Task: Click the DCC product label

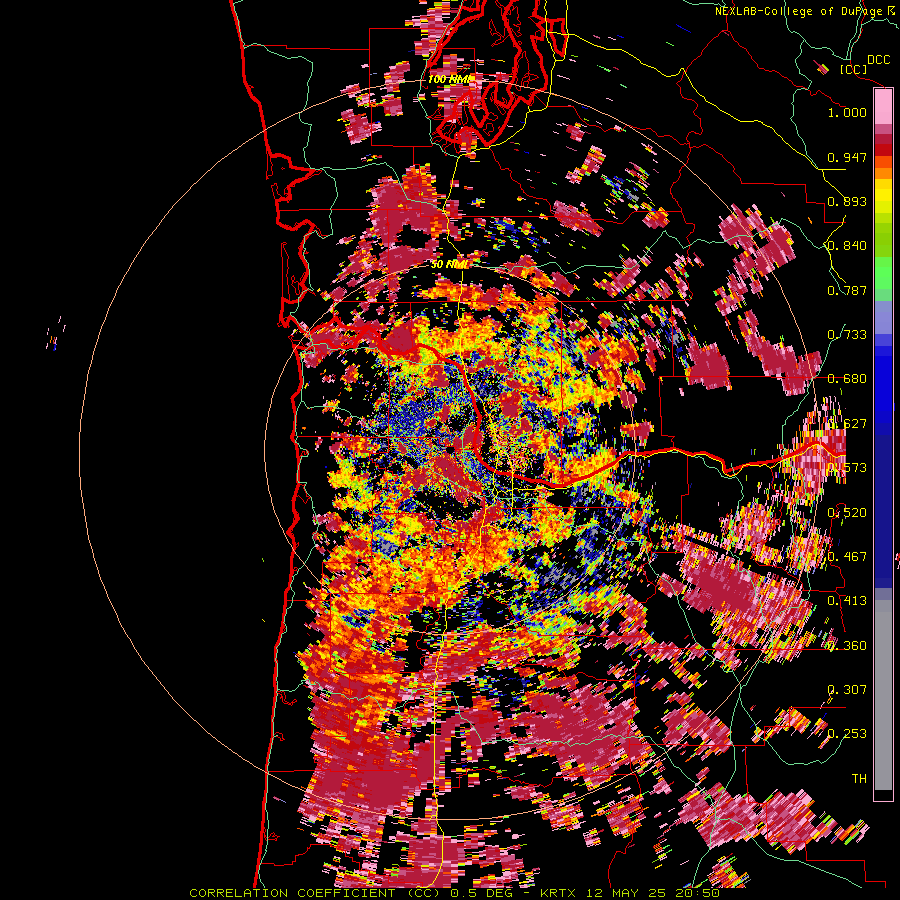Action: (878, 60)
